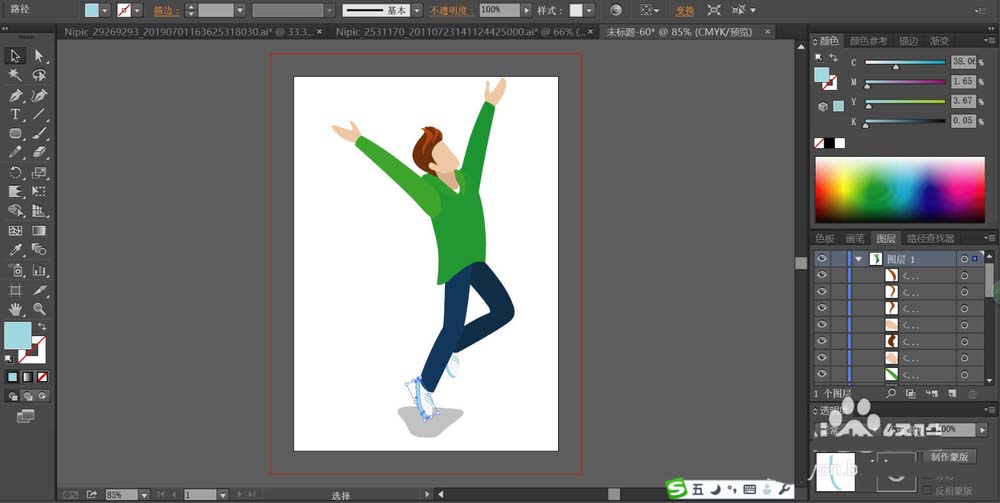Open the fill color dropdown in control bar

[x=107, y=10]
